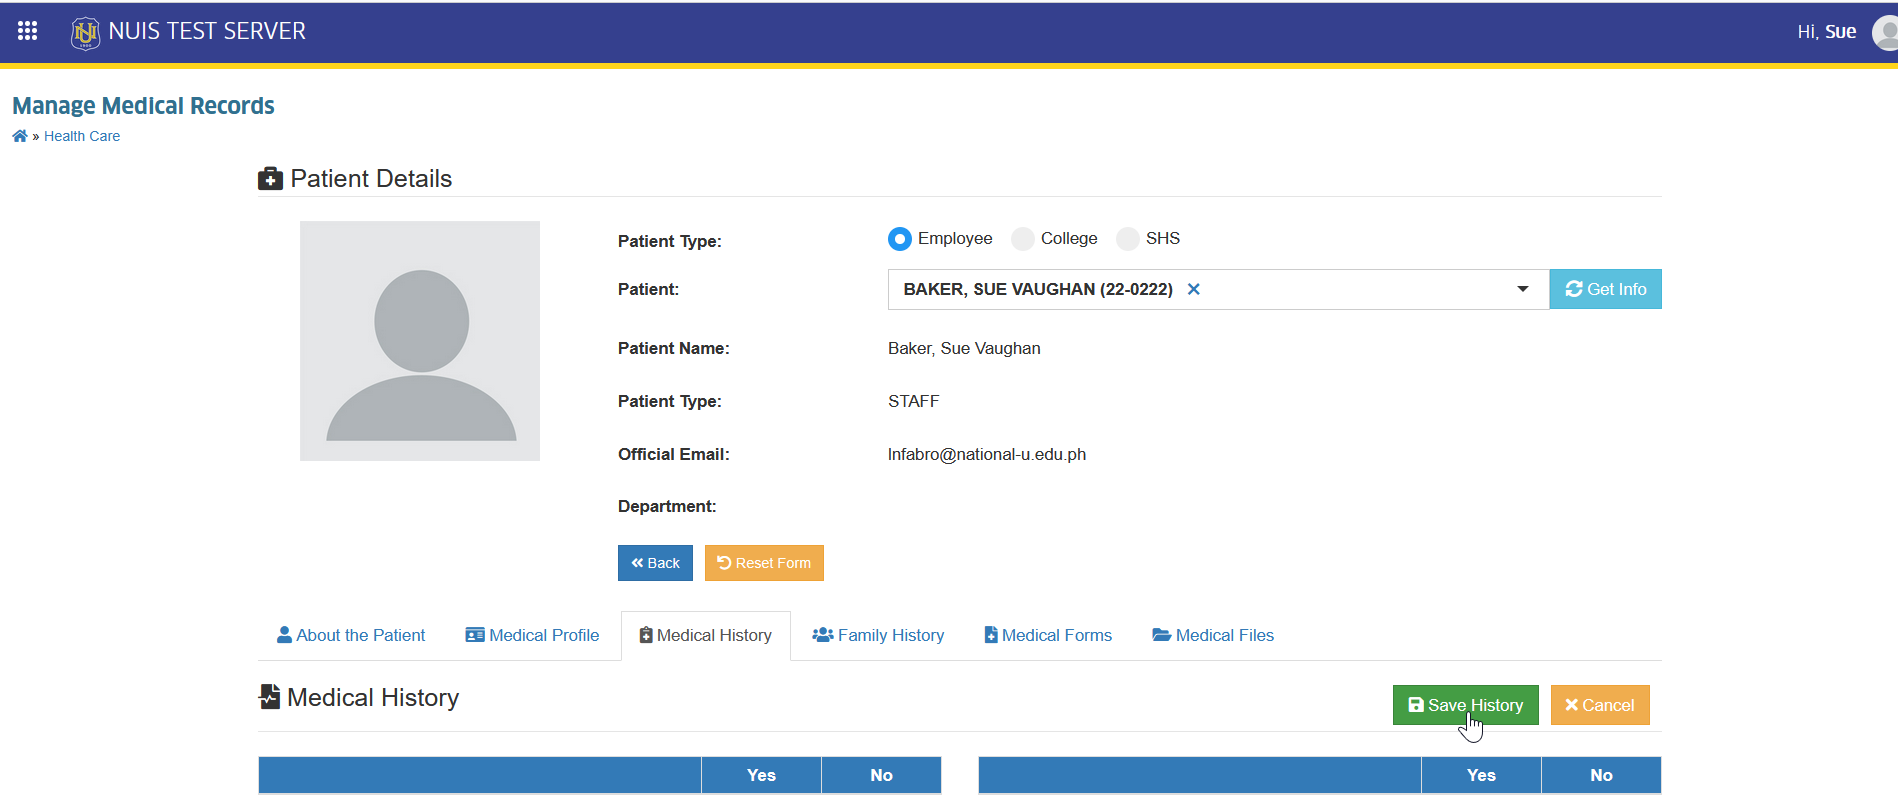Switch to Family History tab
Image resolution: width=1898 pixels, height=795 pixels.
tap(878, 635)
